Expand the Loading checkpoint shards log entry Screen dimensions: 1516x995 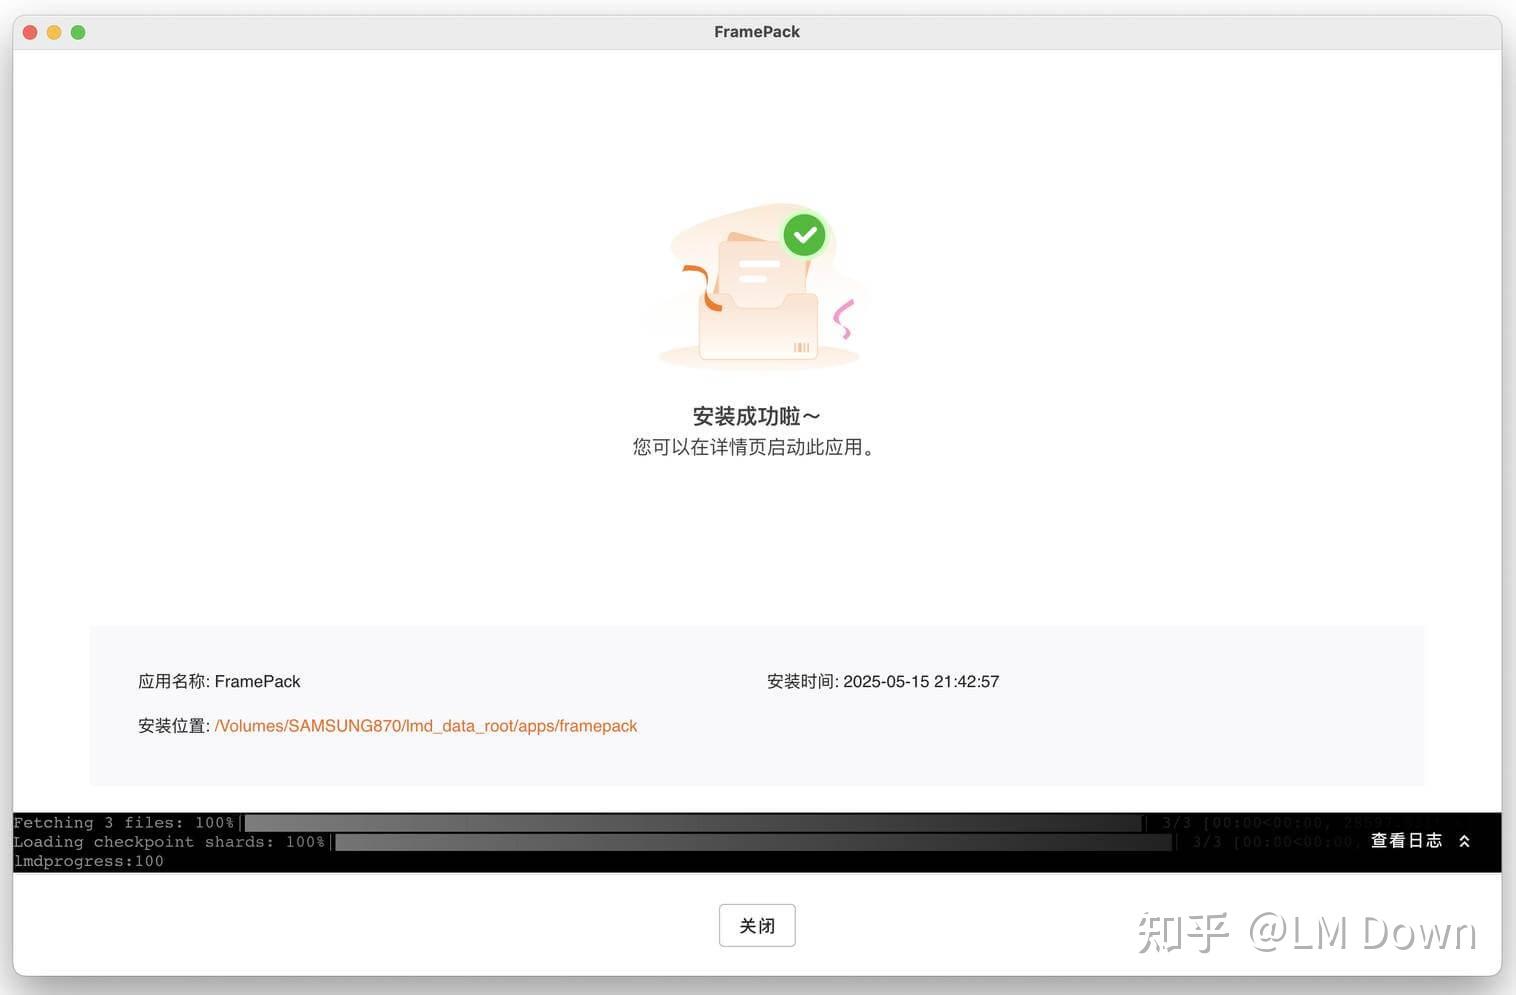(170, 842)
